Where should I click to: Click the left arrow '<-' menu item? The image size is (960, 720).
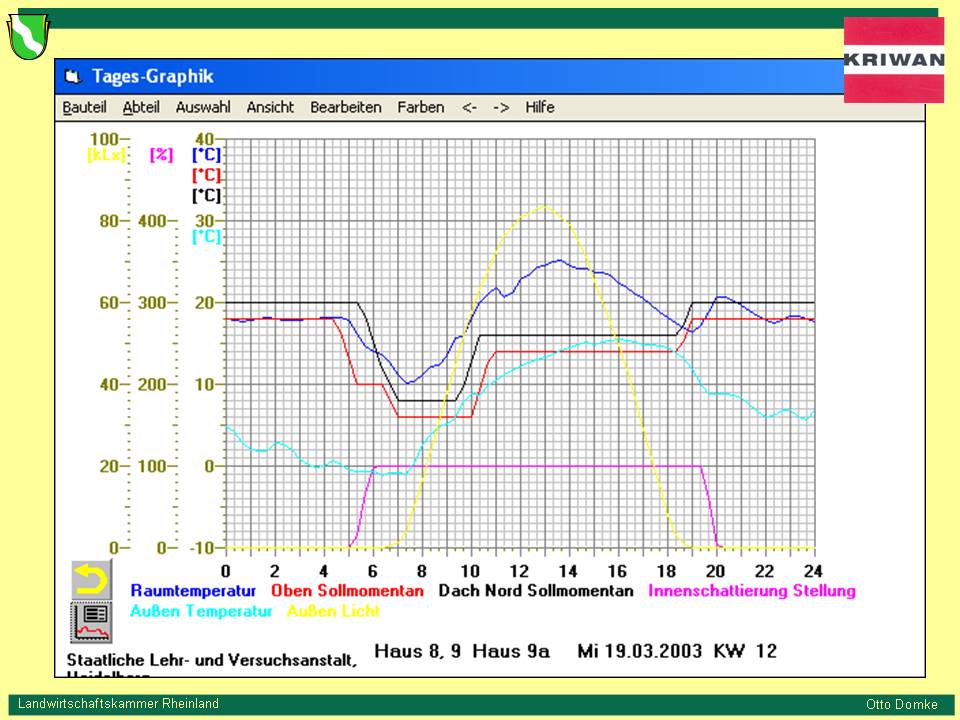[x=469, y=107]
